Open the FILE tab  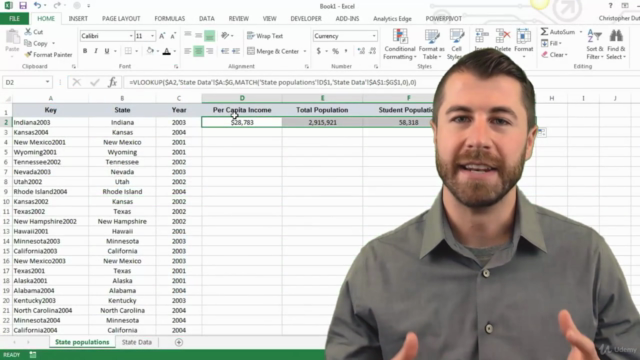tap(14, 19)
